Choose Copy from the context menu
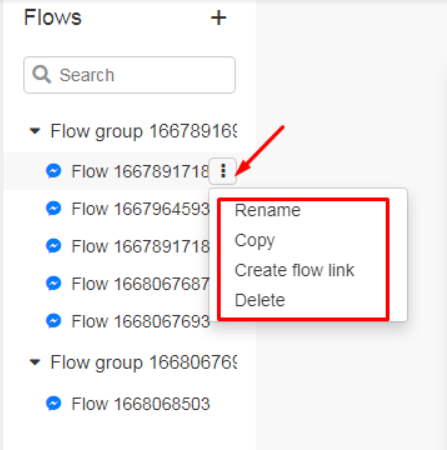 coord(255,241)
